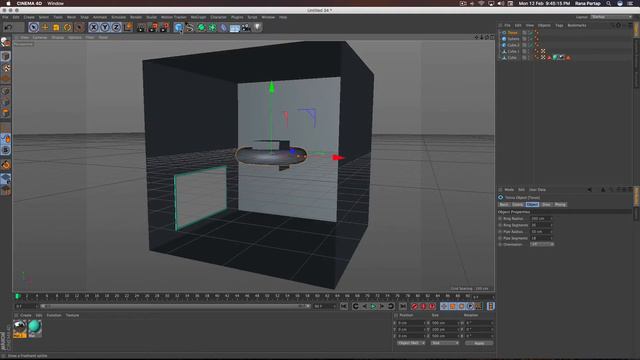Select Cube.2 in Object Manager
This screenshot has width=640, height=360.
coord(513,45)
